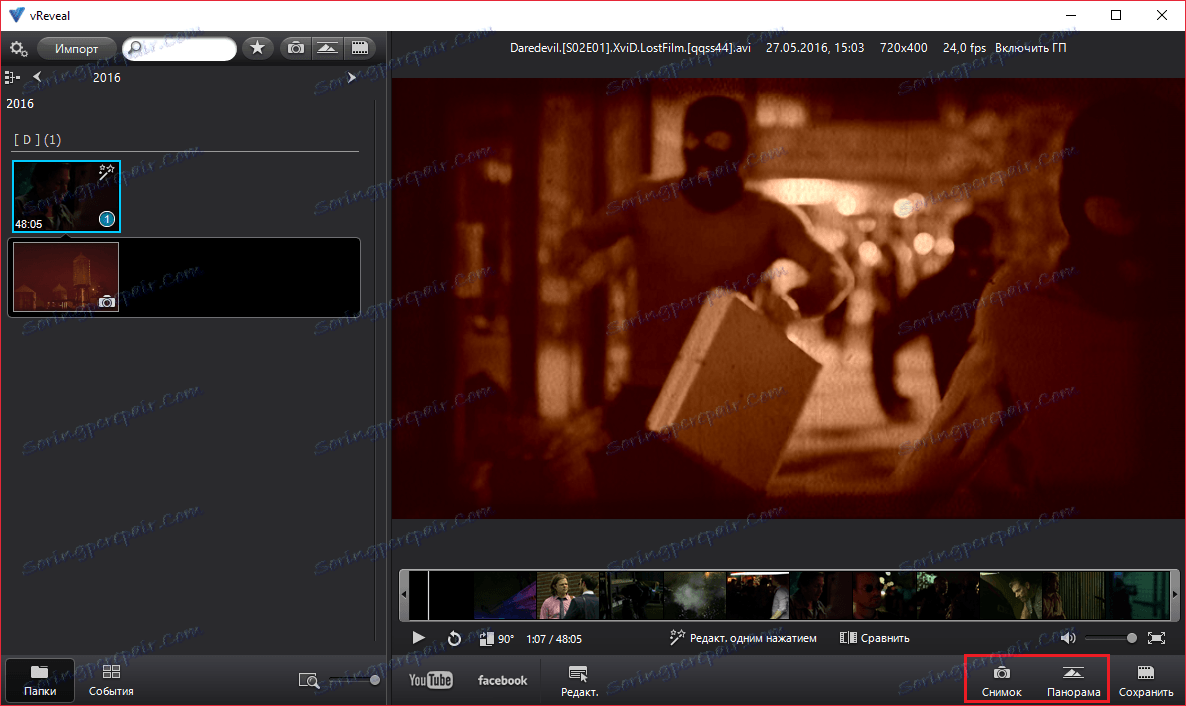
Task: Enter fullscreen mode
Action: coord(1156,638)
